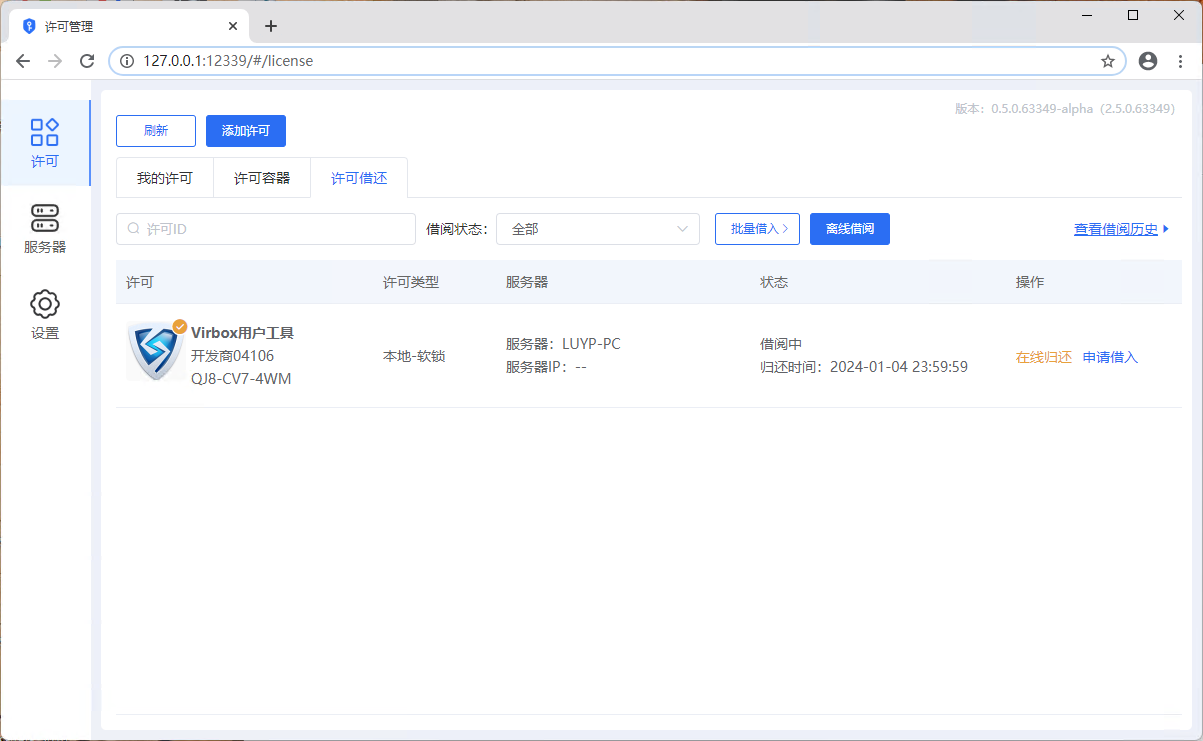1203x741 pixels.
Task: Click the version text 0.5.0.63349-alpha
Action: (1041, 109)
